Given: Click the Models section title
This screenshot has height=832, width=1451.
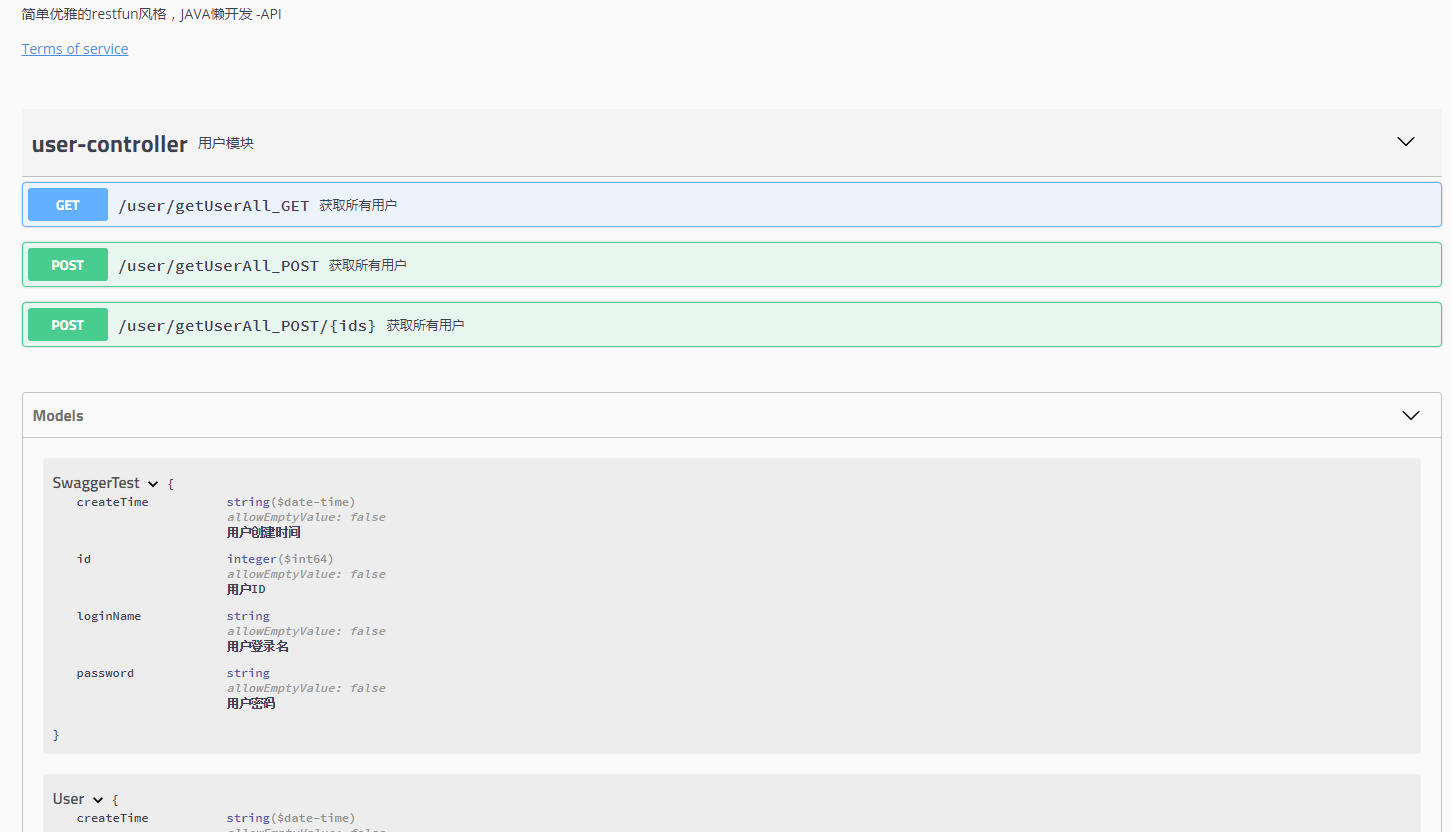Looking at the screenshot, I should pyautogui.click(x=58, y=416).
